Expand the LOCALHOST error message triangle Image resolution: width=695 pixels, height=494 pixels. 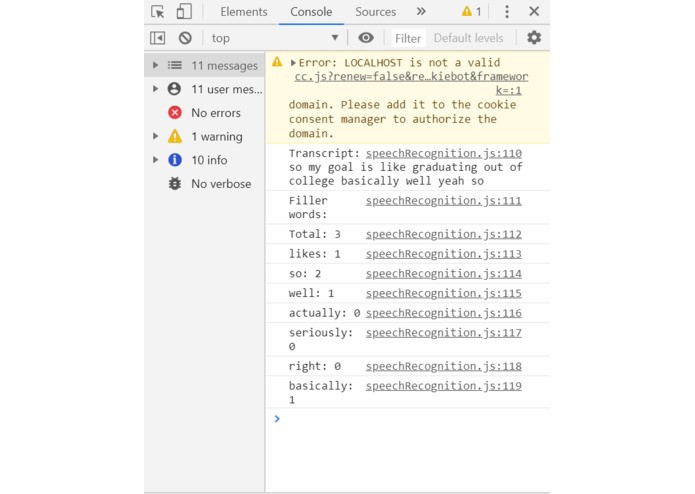click(x=293, y=63)
